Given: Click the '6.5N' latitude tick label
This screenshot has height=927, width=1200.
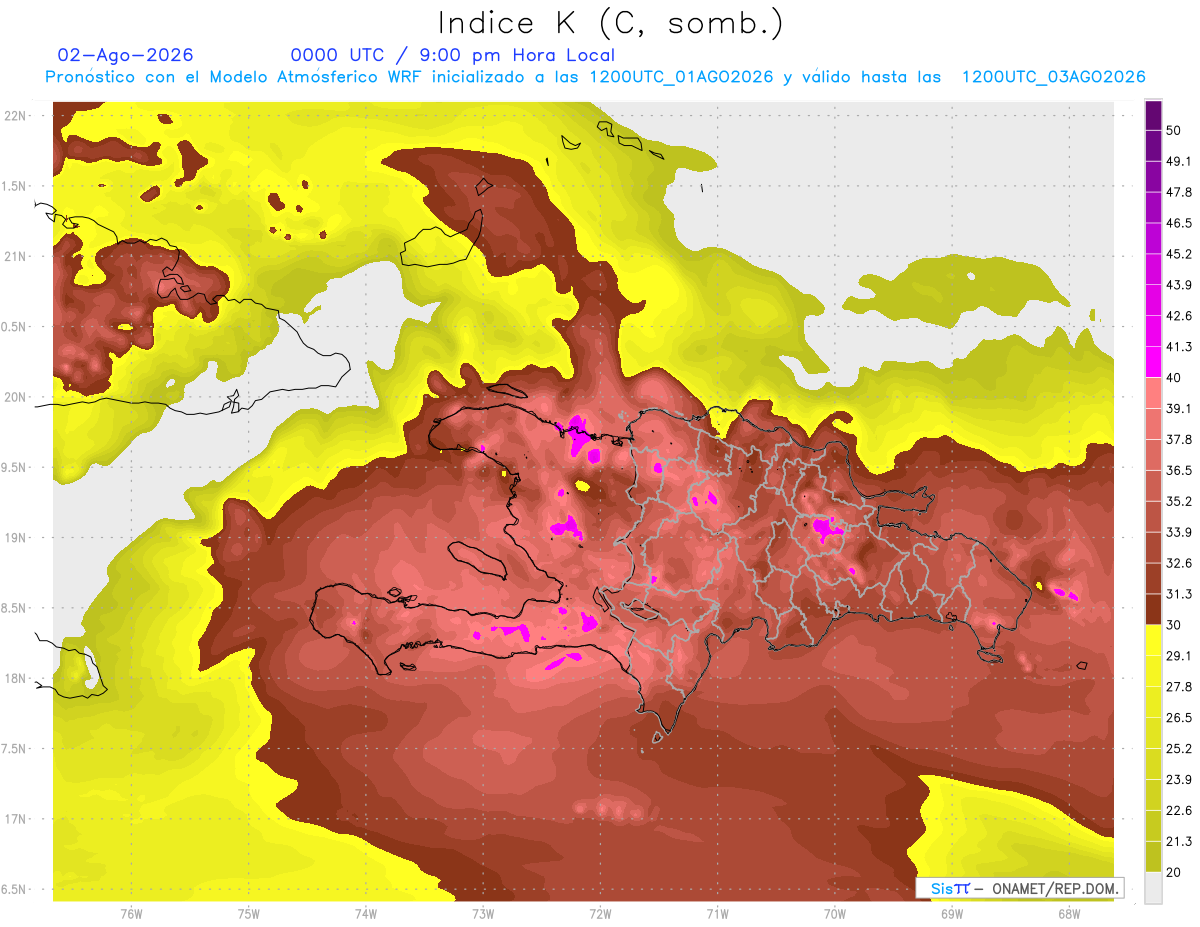Looking at the screenshot, I should click(15, 889).
